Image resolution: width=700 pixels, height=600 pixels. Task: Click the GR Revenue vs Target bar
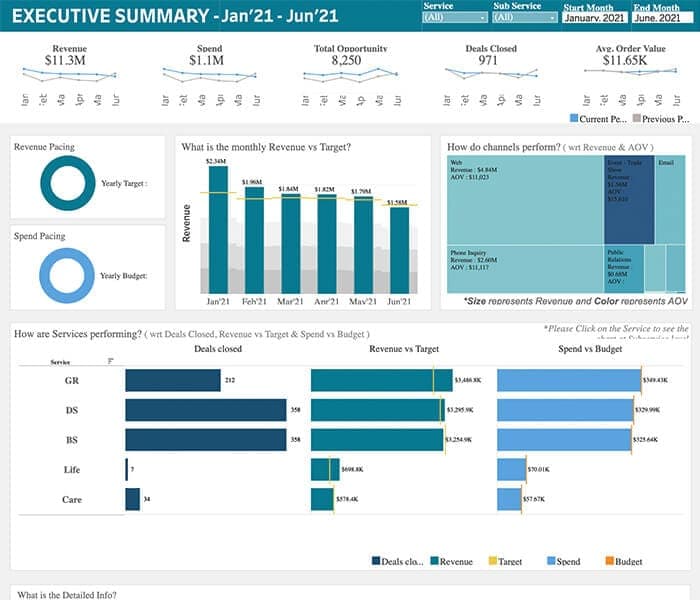(382, 380)
